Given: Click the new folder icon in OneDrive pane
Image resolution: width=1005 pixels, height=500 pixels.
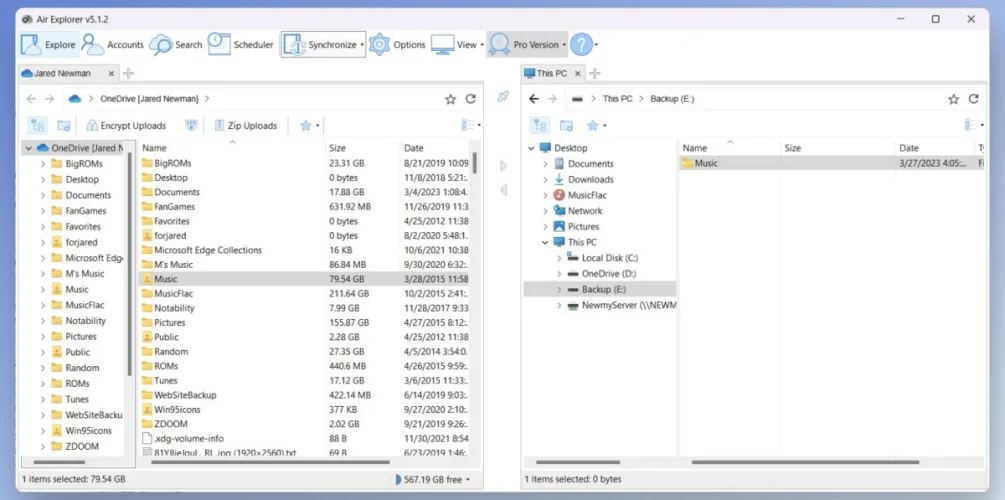Looking at the screenshot, I should (64, 126).
